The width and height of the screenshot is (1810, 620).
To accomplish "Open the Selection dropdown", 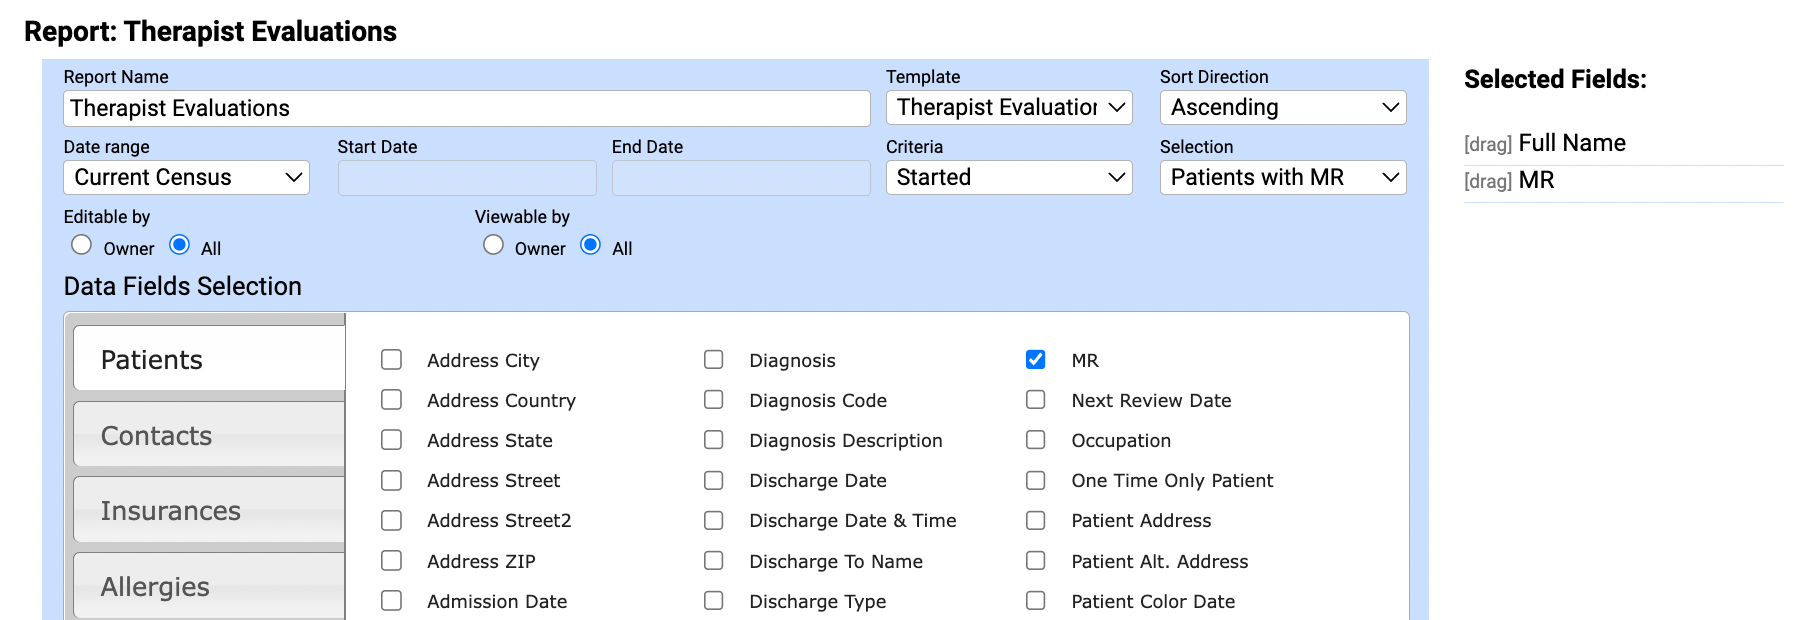I will click(x=1282, y=178).
